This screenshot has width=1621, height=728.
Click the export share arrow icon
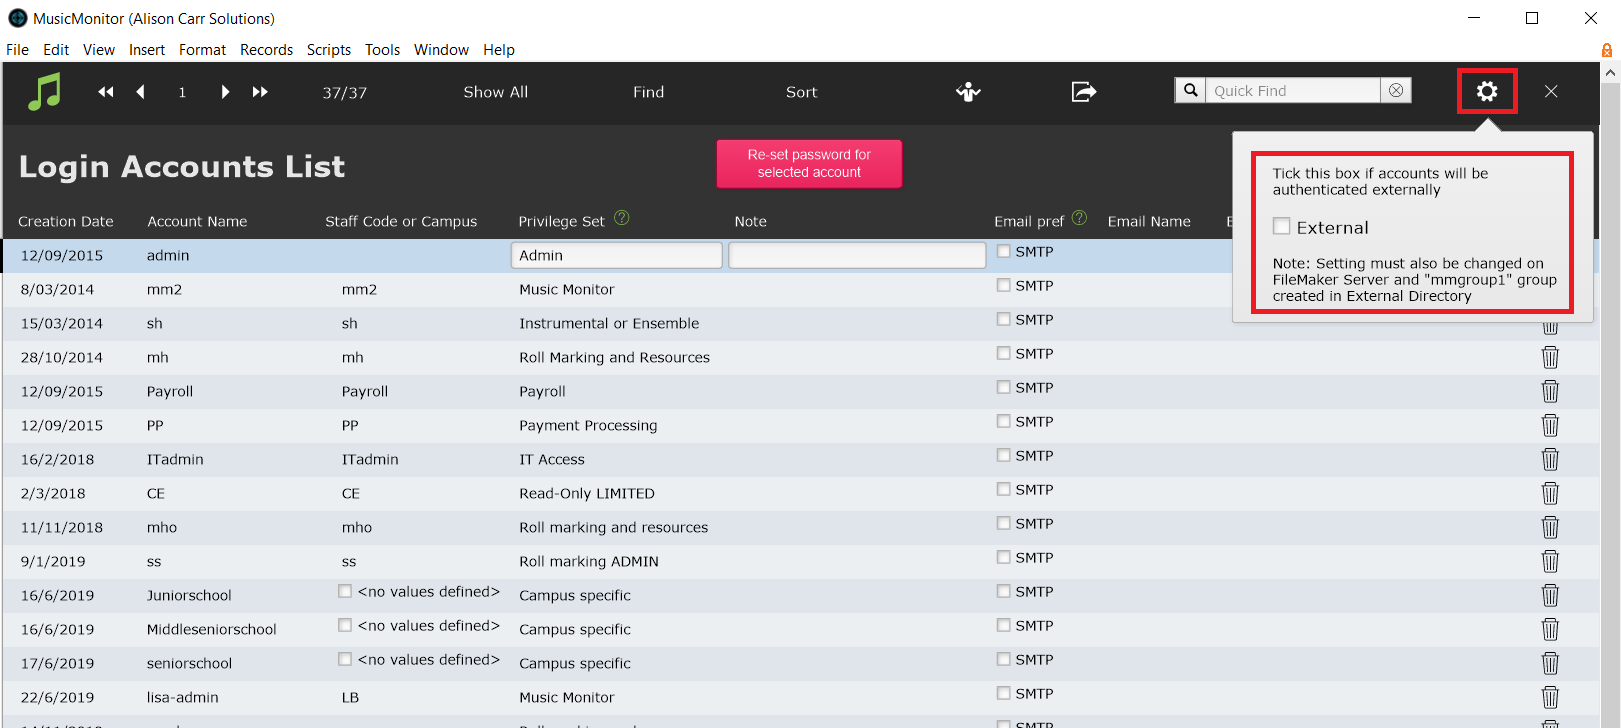1084,92
